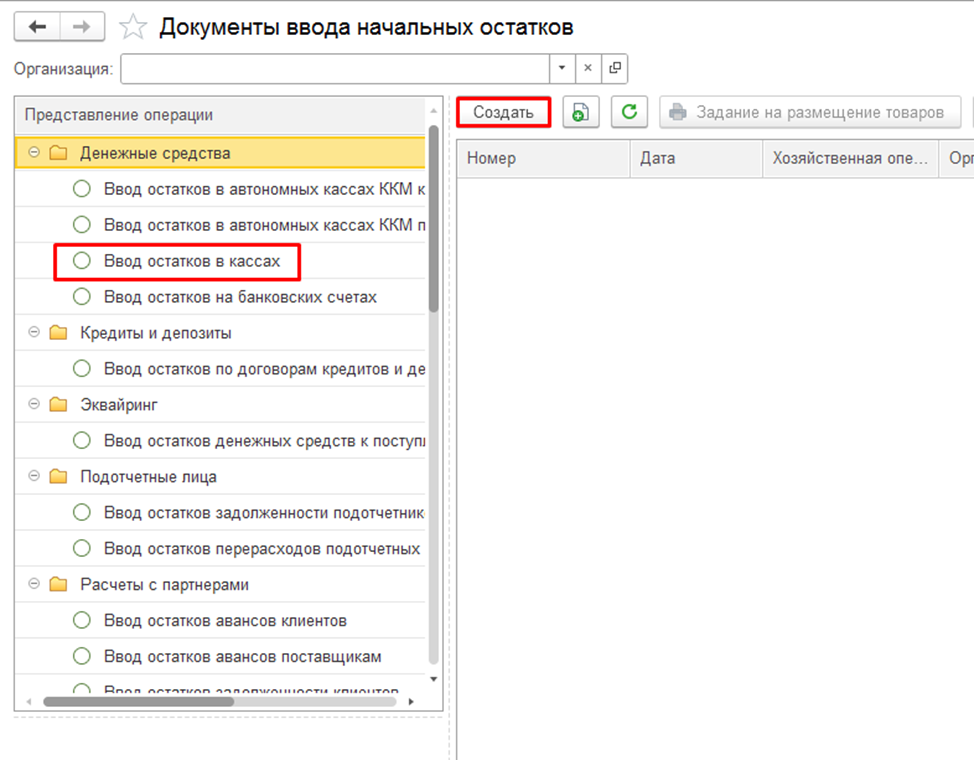The width and height of the screenshot is (974, 760).
Task: Click the Денежные средства folder icon
Action: pos(58,153)
